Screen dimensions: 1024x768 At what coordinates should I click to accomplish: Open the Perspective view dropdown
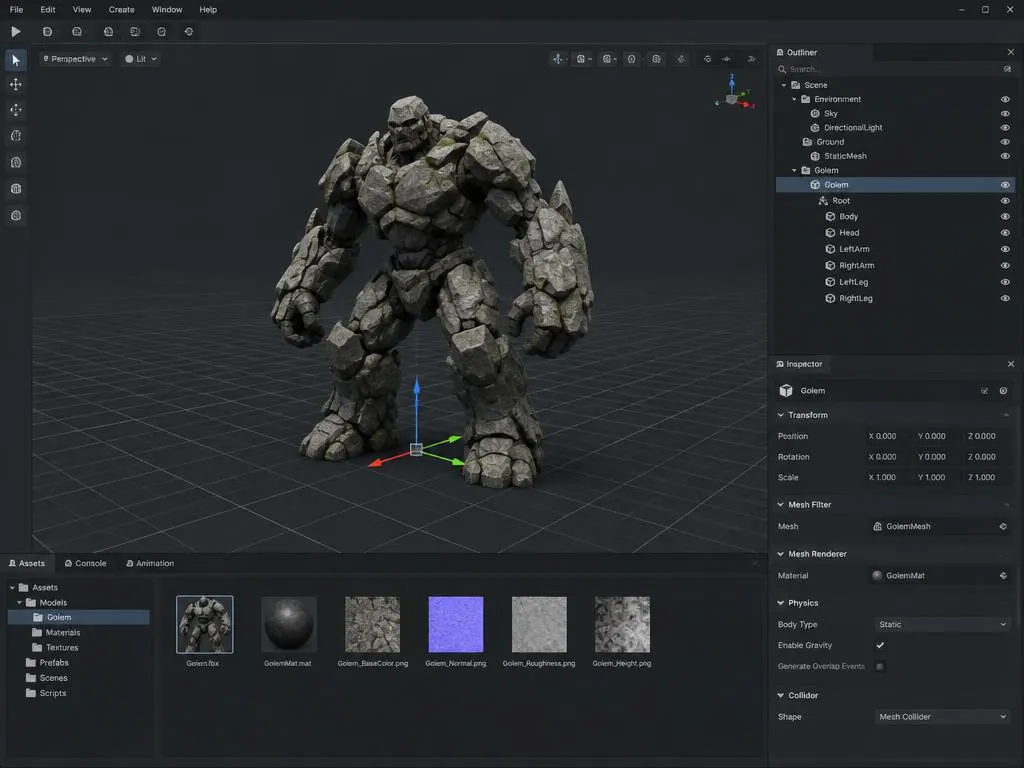click(x=74, y=59)
